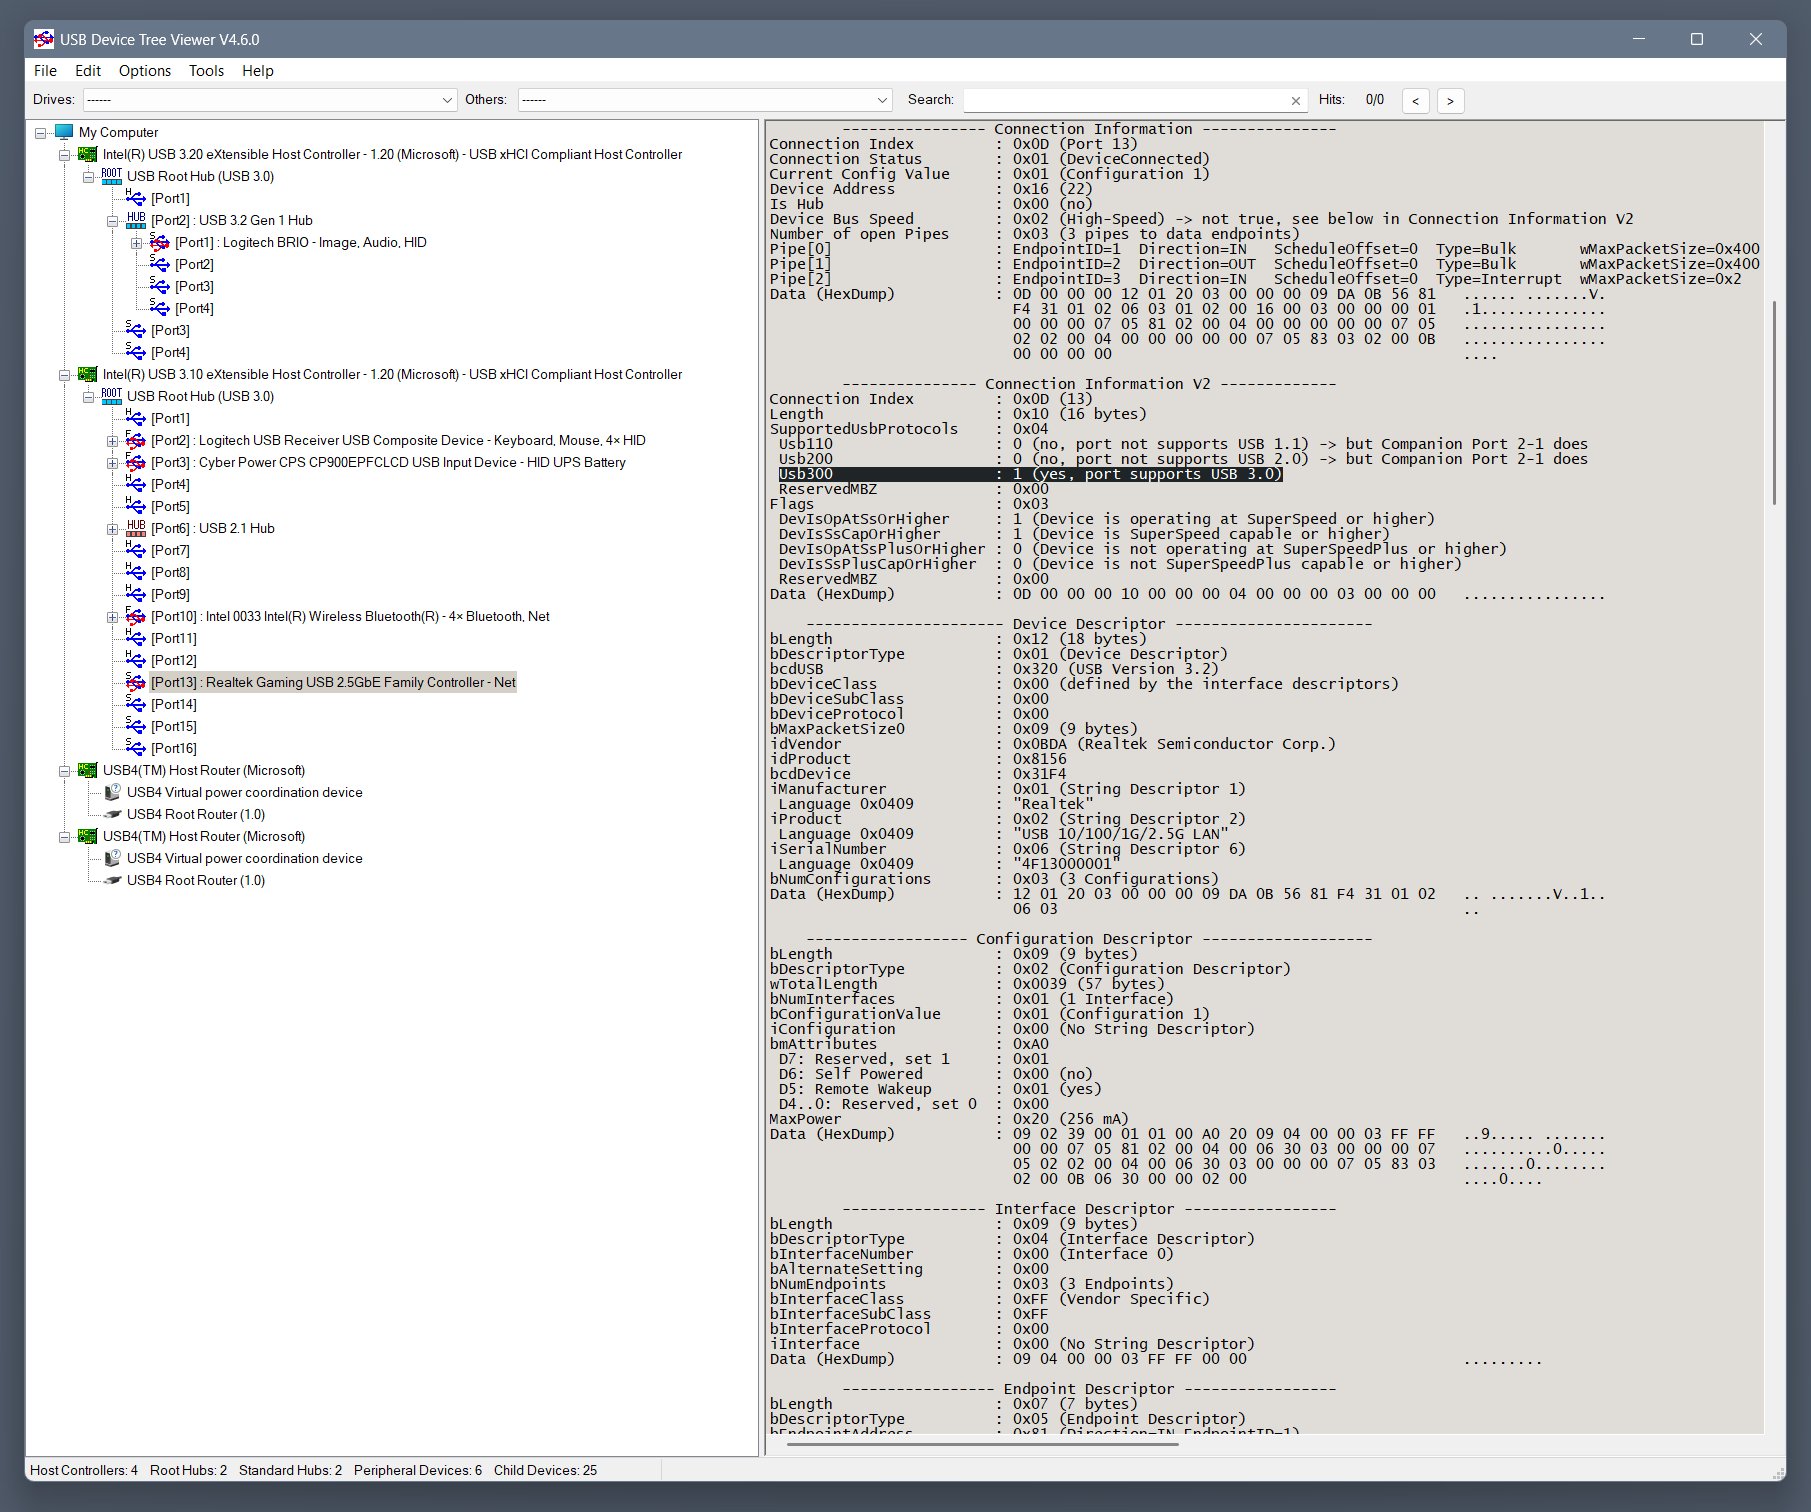1811x1512 pixels.
Task: Go to next search hit
Action: [x=1450, y=100]
